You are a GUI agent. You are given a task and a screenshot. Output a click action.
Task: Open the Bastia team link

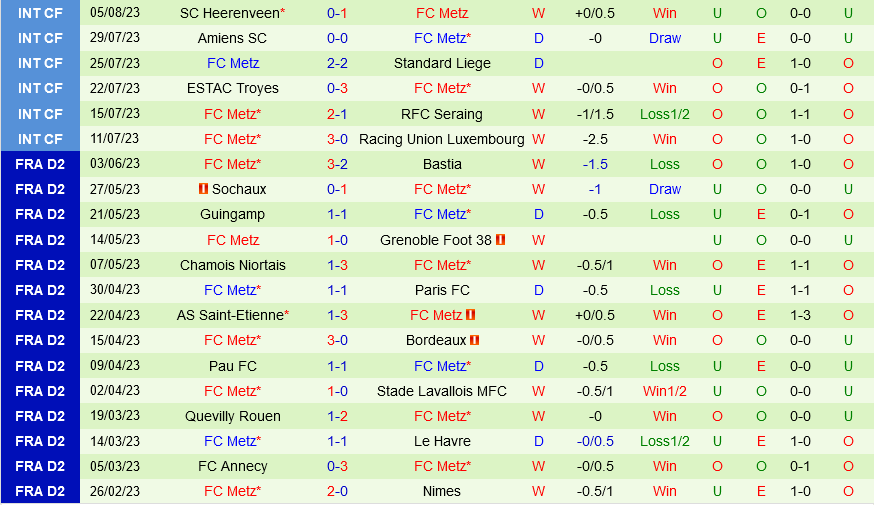click(x=442, y=164)
